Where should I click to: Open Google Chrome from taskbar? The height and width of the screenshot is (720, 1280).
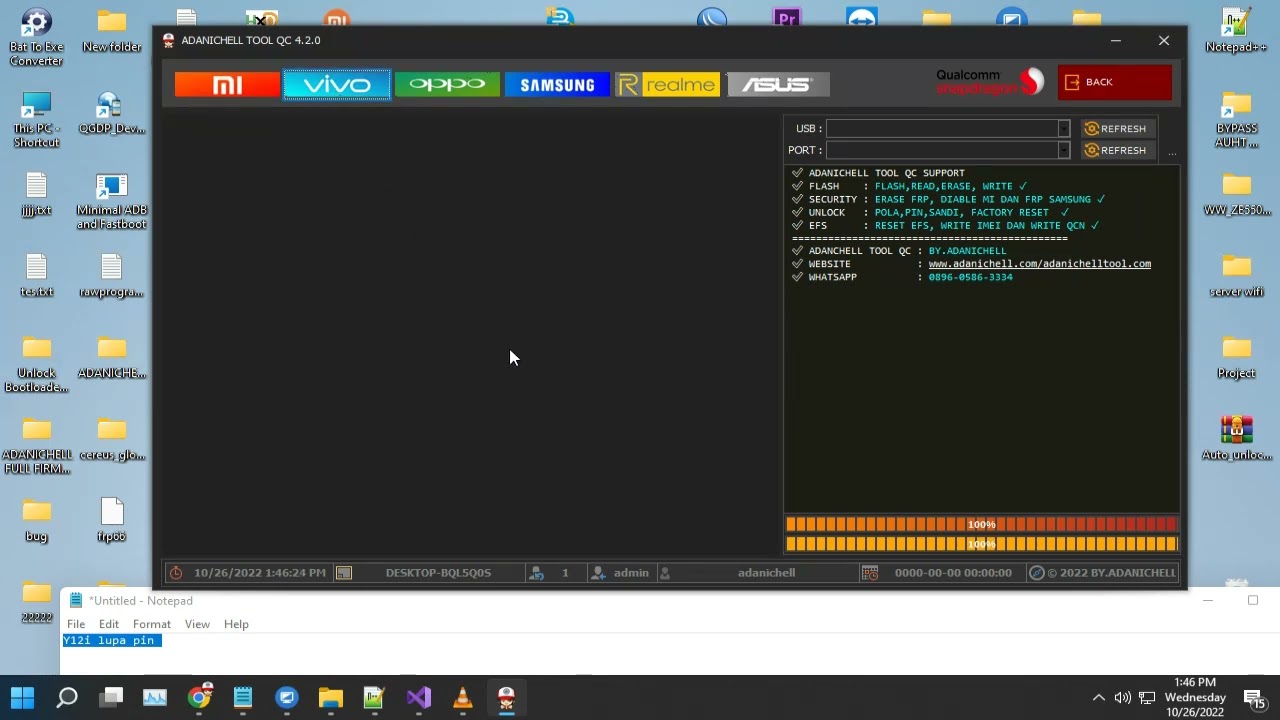(199, 697)
